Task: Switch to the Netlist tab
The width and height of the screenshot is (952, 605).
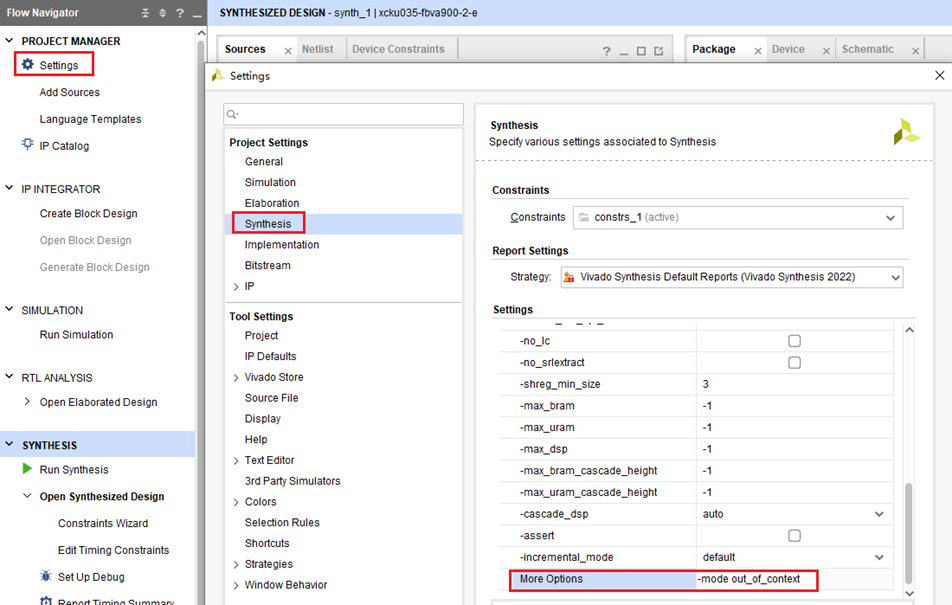Action: [x=318, y=49]
